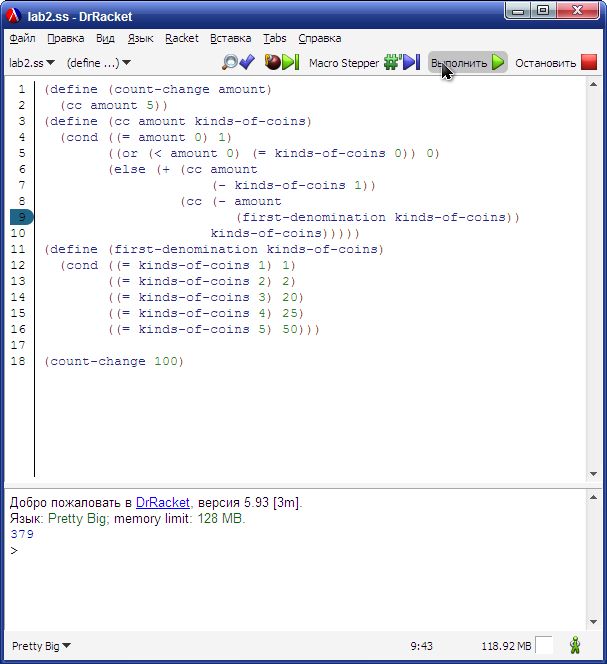
Task: Open the Вид menu
Action: (105, 38)
